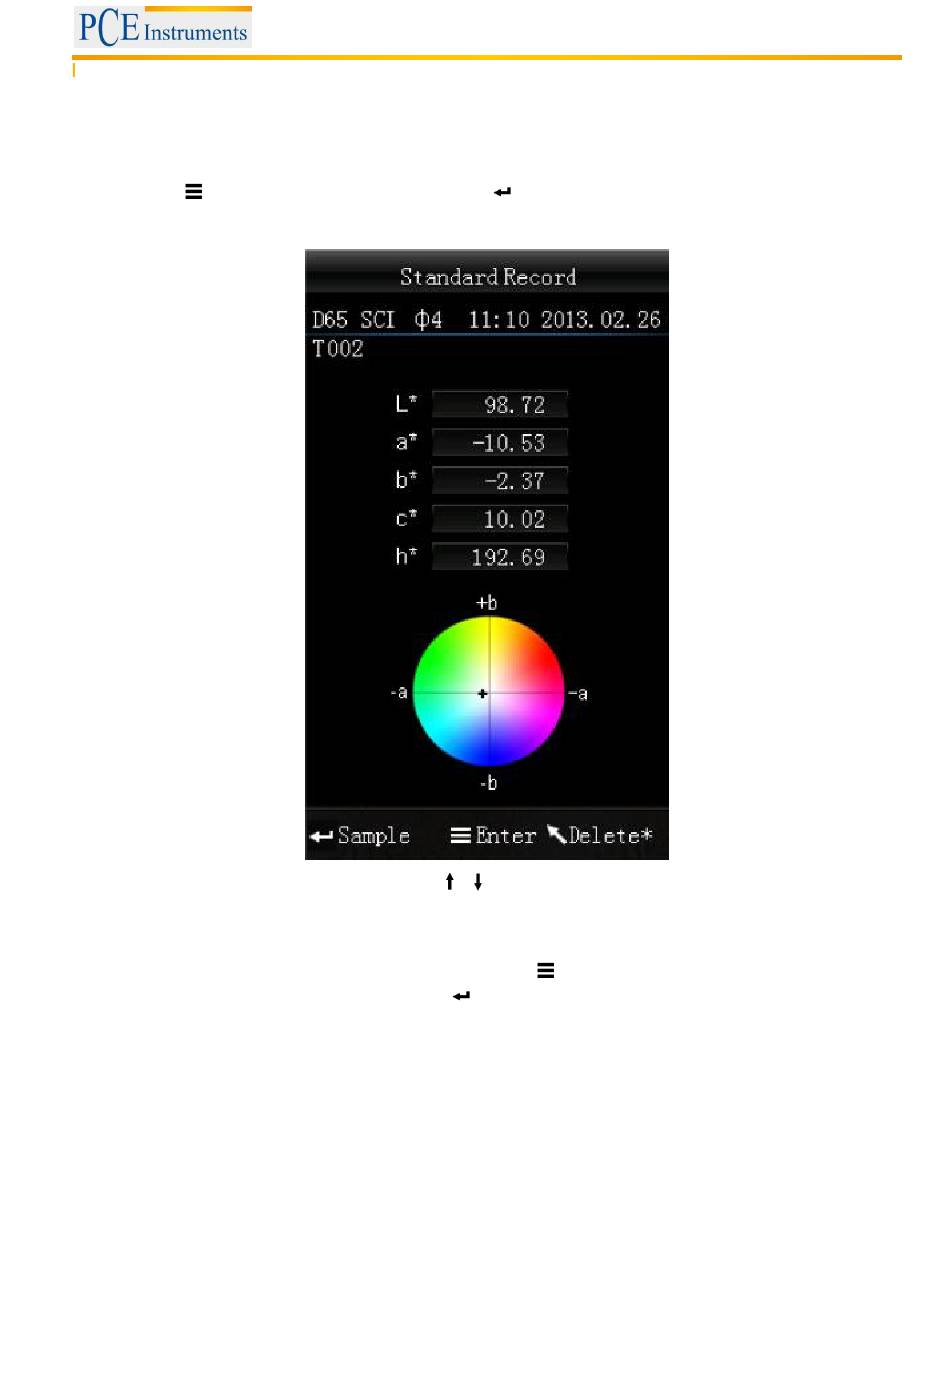Click the center cross of the color wheel
The height and width of the screenshot is (1387, 950).
coord(482,693)
